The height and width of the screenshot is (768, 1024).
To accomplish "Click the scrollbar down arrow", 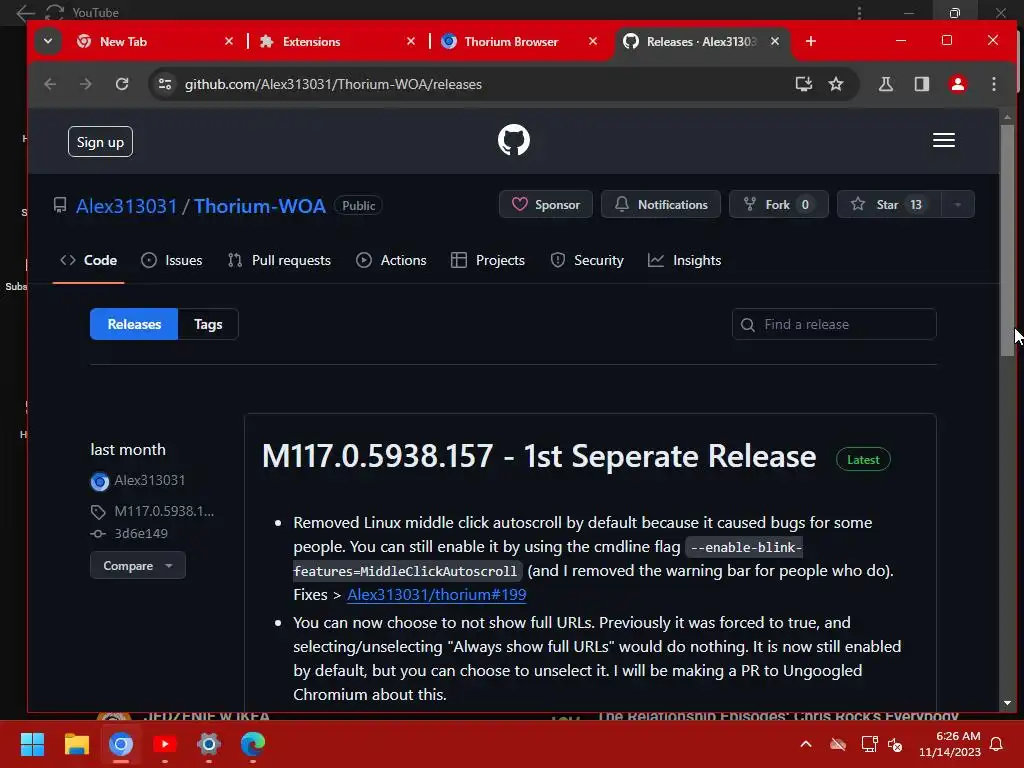I will click(1007, 703).
